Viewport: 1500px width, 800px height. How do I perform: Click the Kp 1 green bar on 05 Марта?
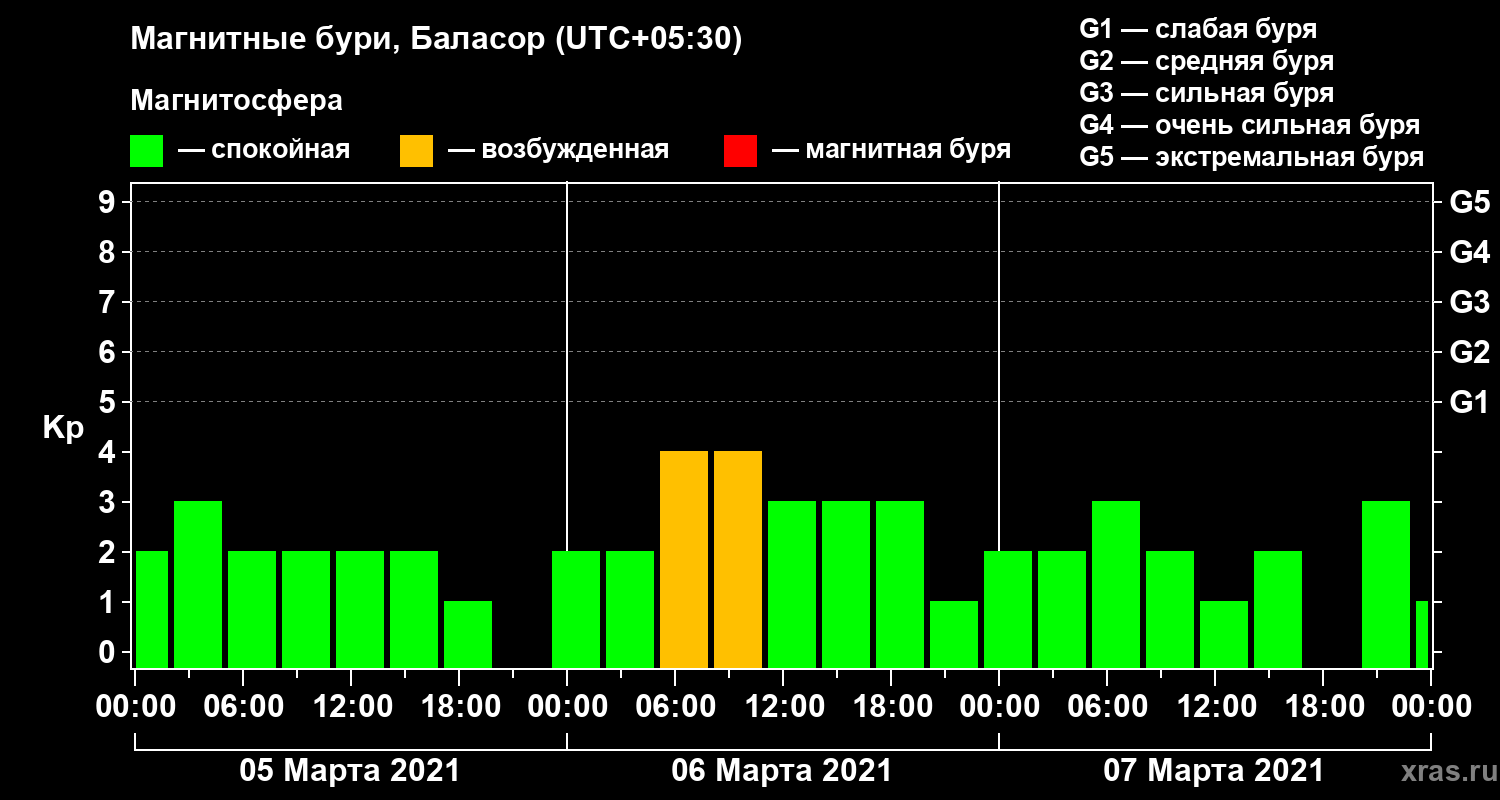[x=468, y=634]
